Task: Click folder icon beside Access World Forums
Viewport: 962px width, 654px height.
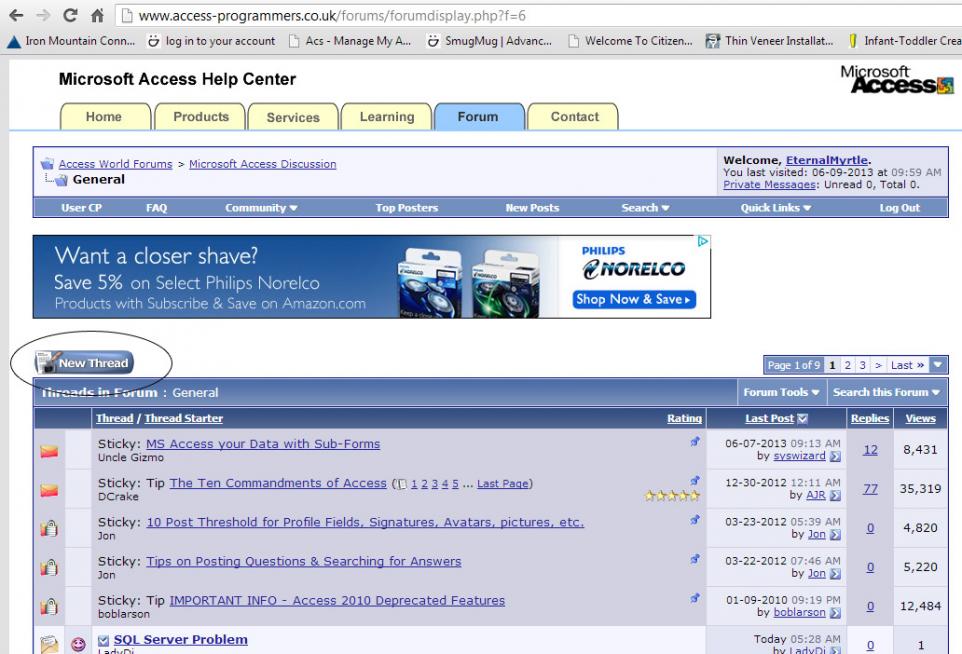Action: pos(47,164)
